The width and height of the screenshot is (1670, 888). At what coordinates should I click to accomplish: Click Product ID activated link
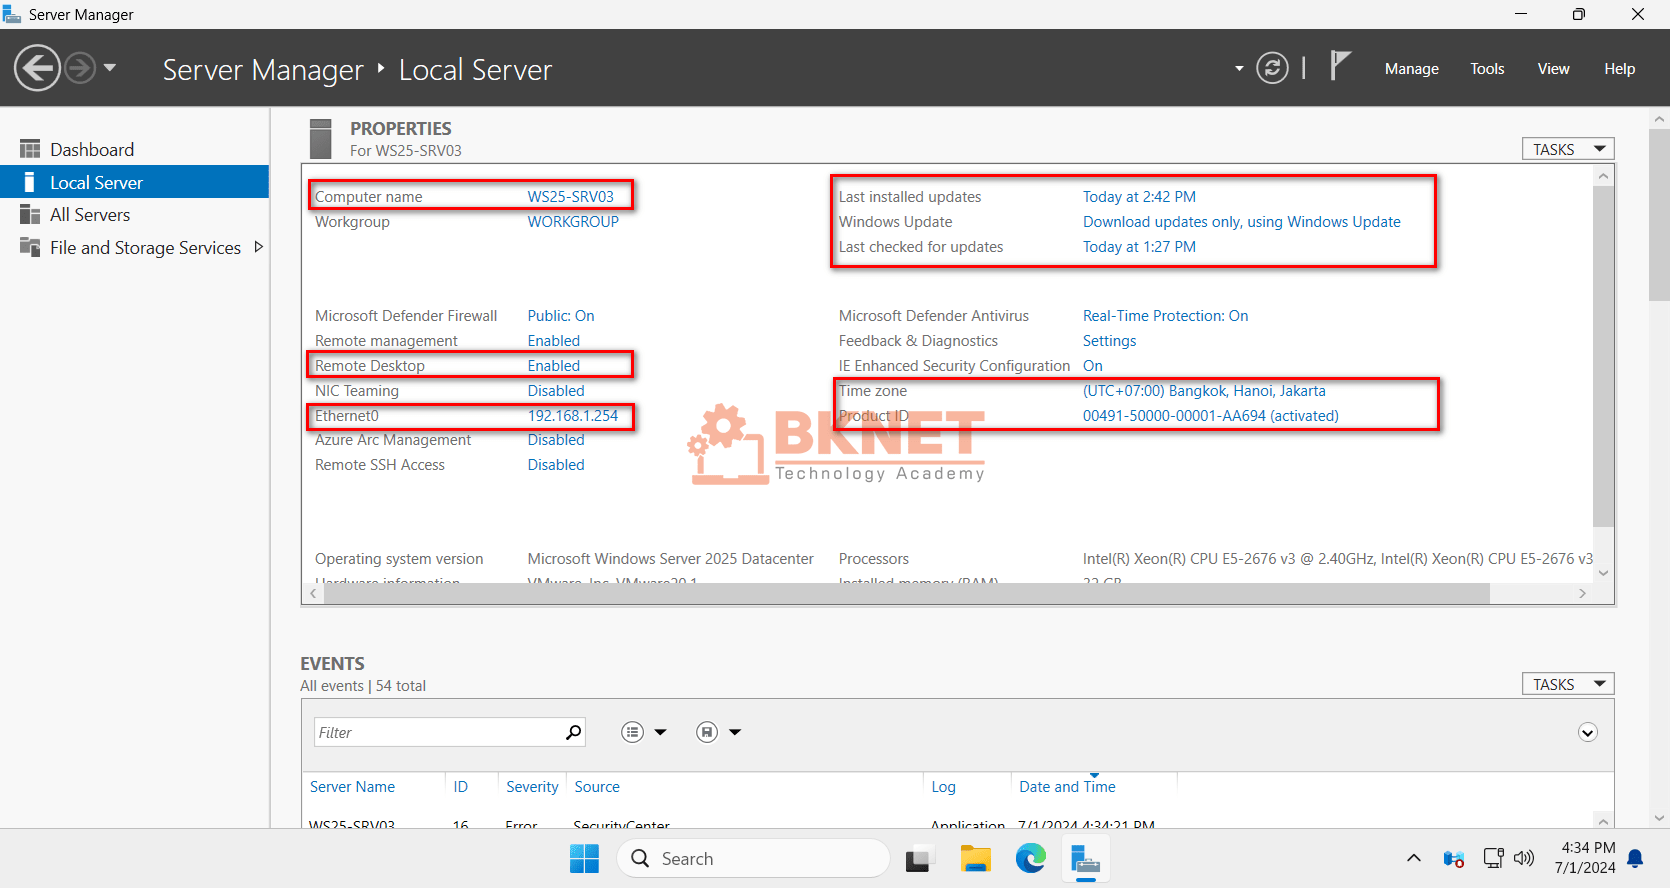pyautogui.click(x=1210, y=416)
